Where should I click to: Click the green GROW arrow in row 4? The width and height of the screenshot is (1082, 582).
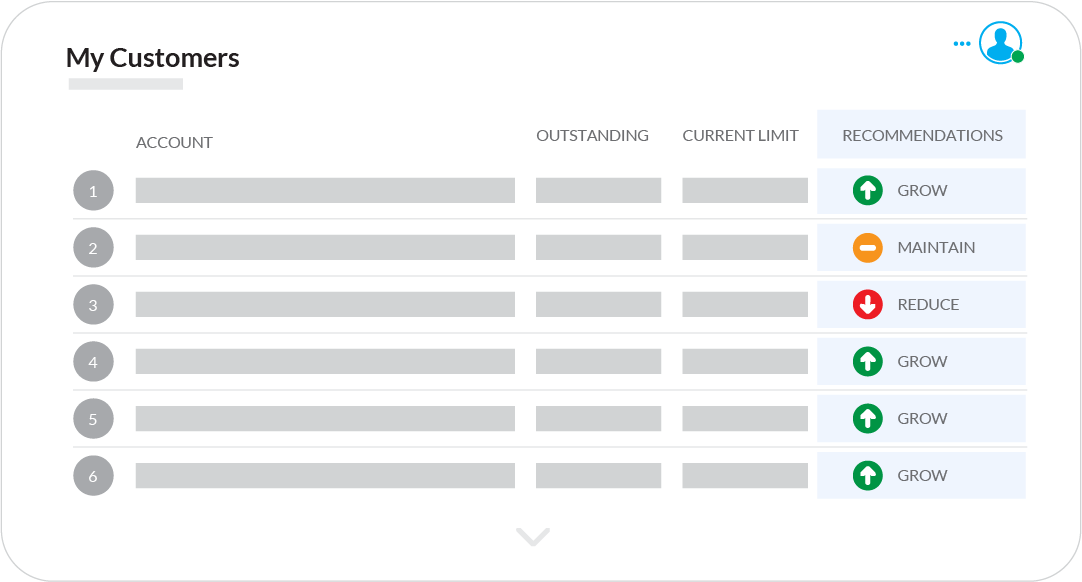[867, 361]
